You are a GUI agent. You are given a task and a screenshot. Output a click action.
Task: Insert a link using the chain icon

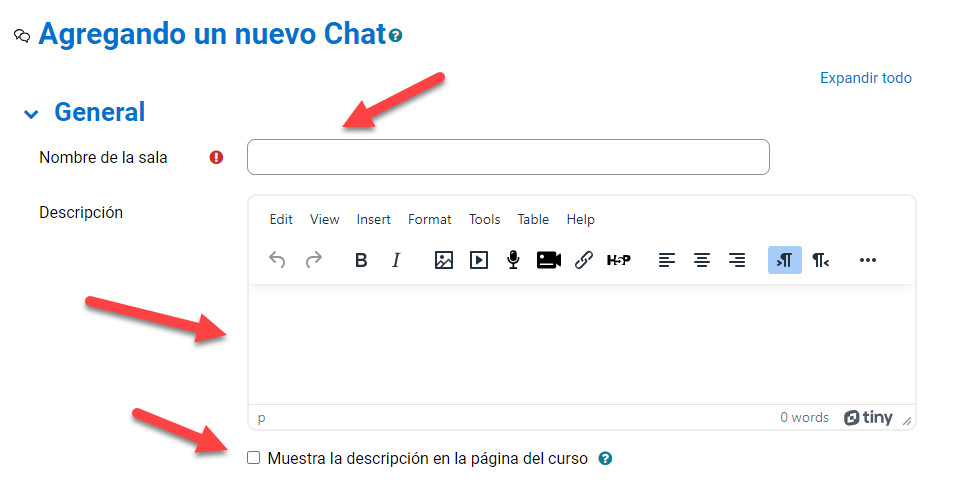[583, 260]
